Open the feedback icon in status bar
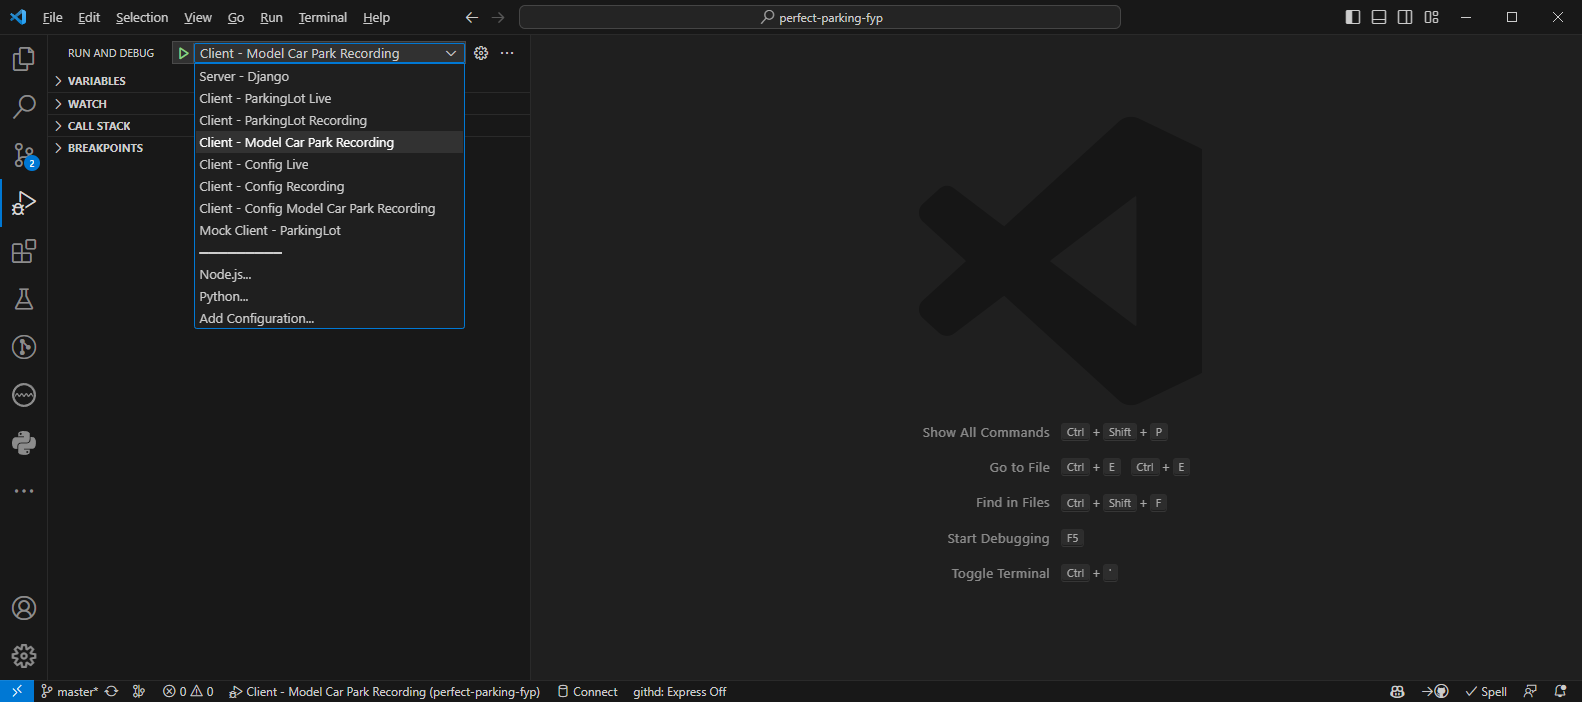Viewport: 1582px width, 702px height. pos(1530,691)
